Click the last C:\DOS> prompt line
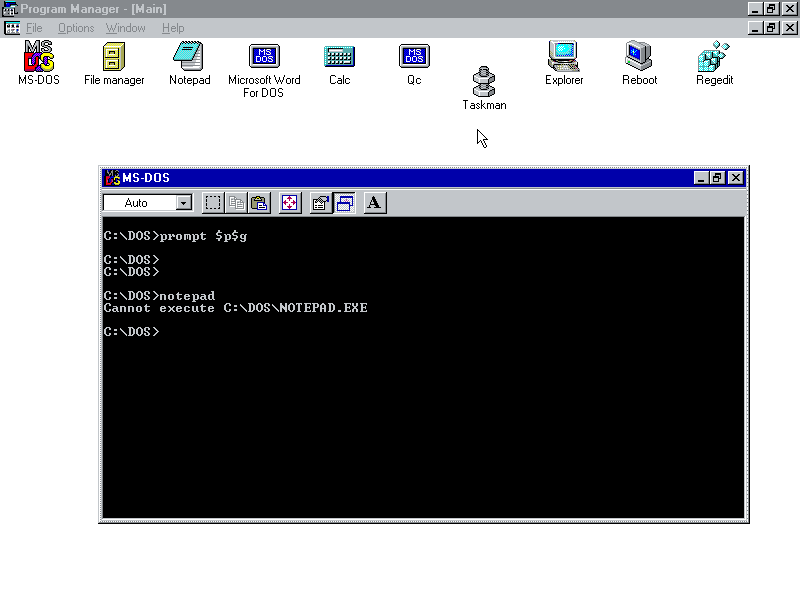 [x=131, y=332]
